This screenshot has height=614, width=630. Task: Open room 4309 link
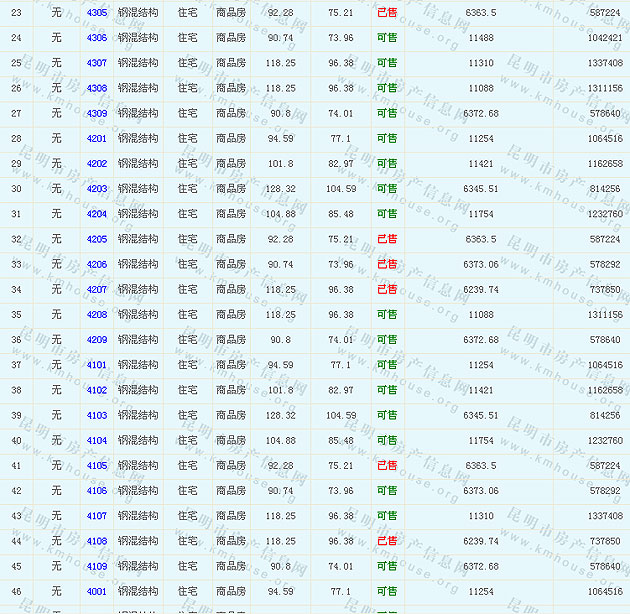pos(97,113)
